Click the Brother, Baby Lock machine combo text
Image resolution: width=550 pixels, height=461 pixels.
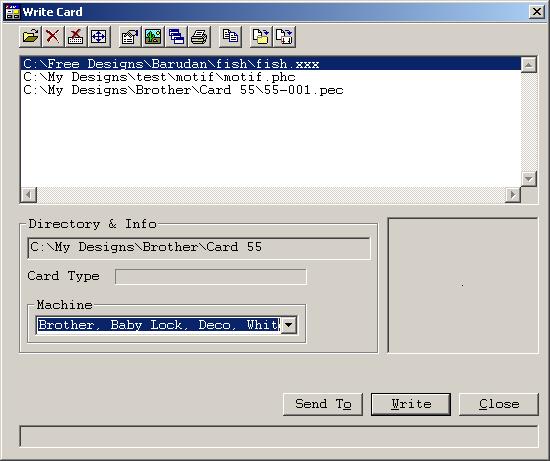[x=159, y=325]
